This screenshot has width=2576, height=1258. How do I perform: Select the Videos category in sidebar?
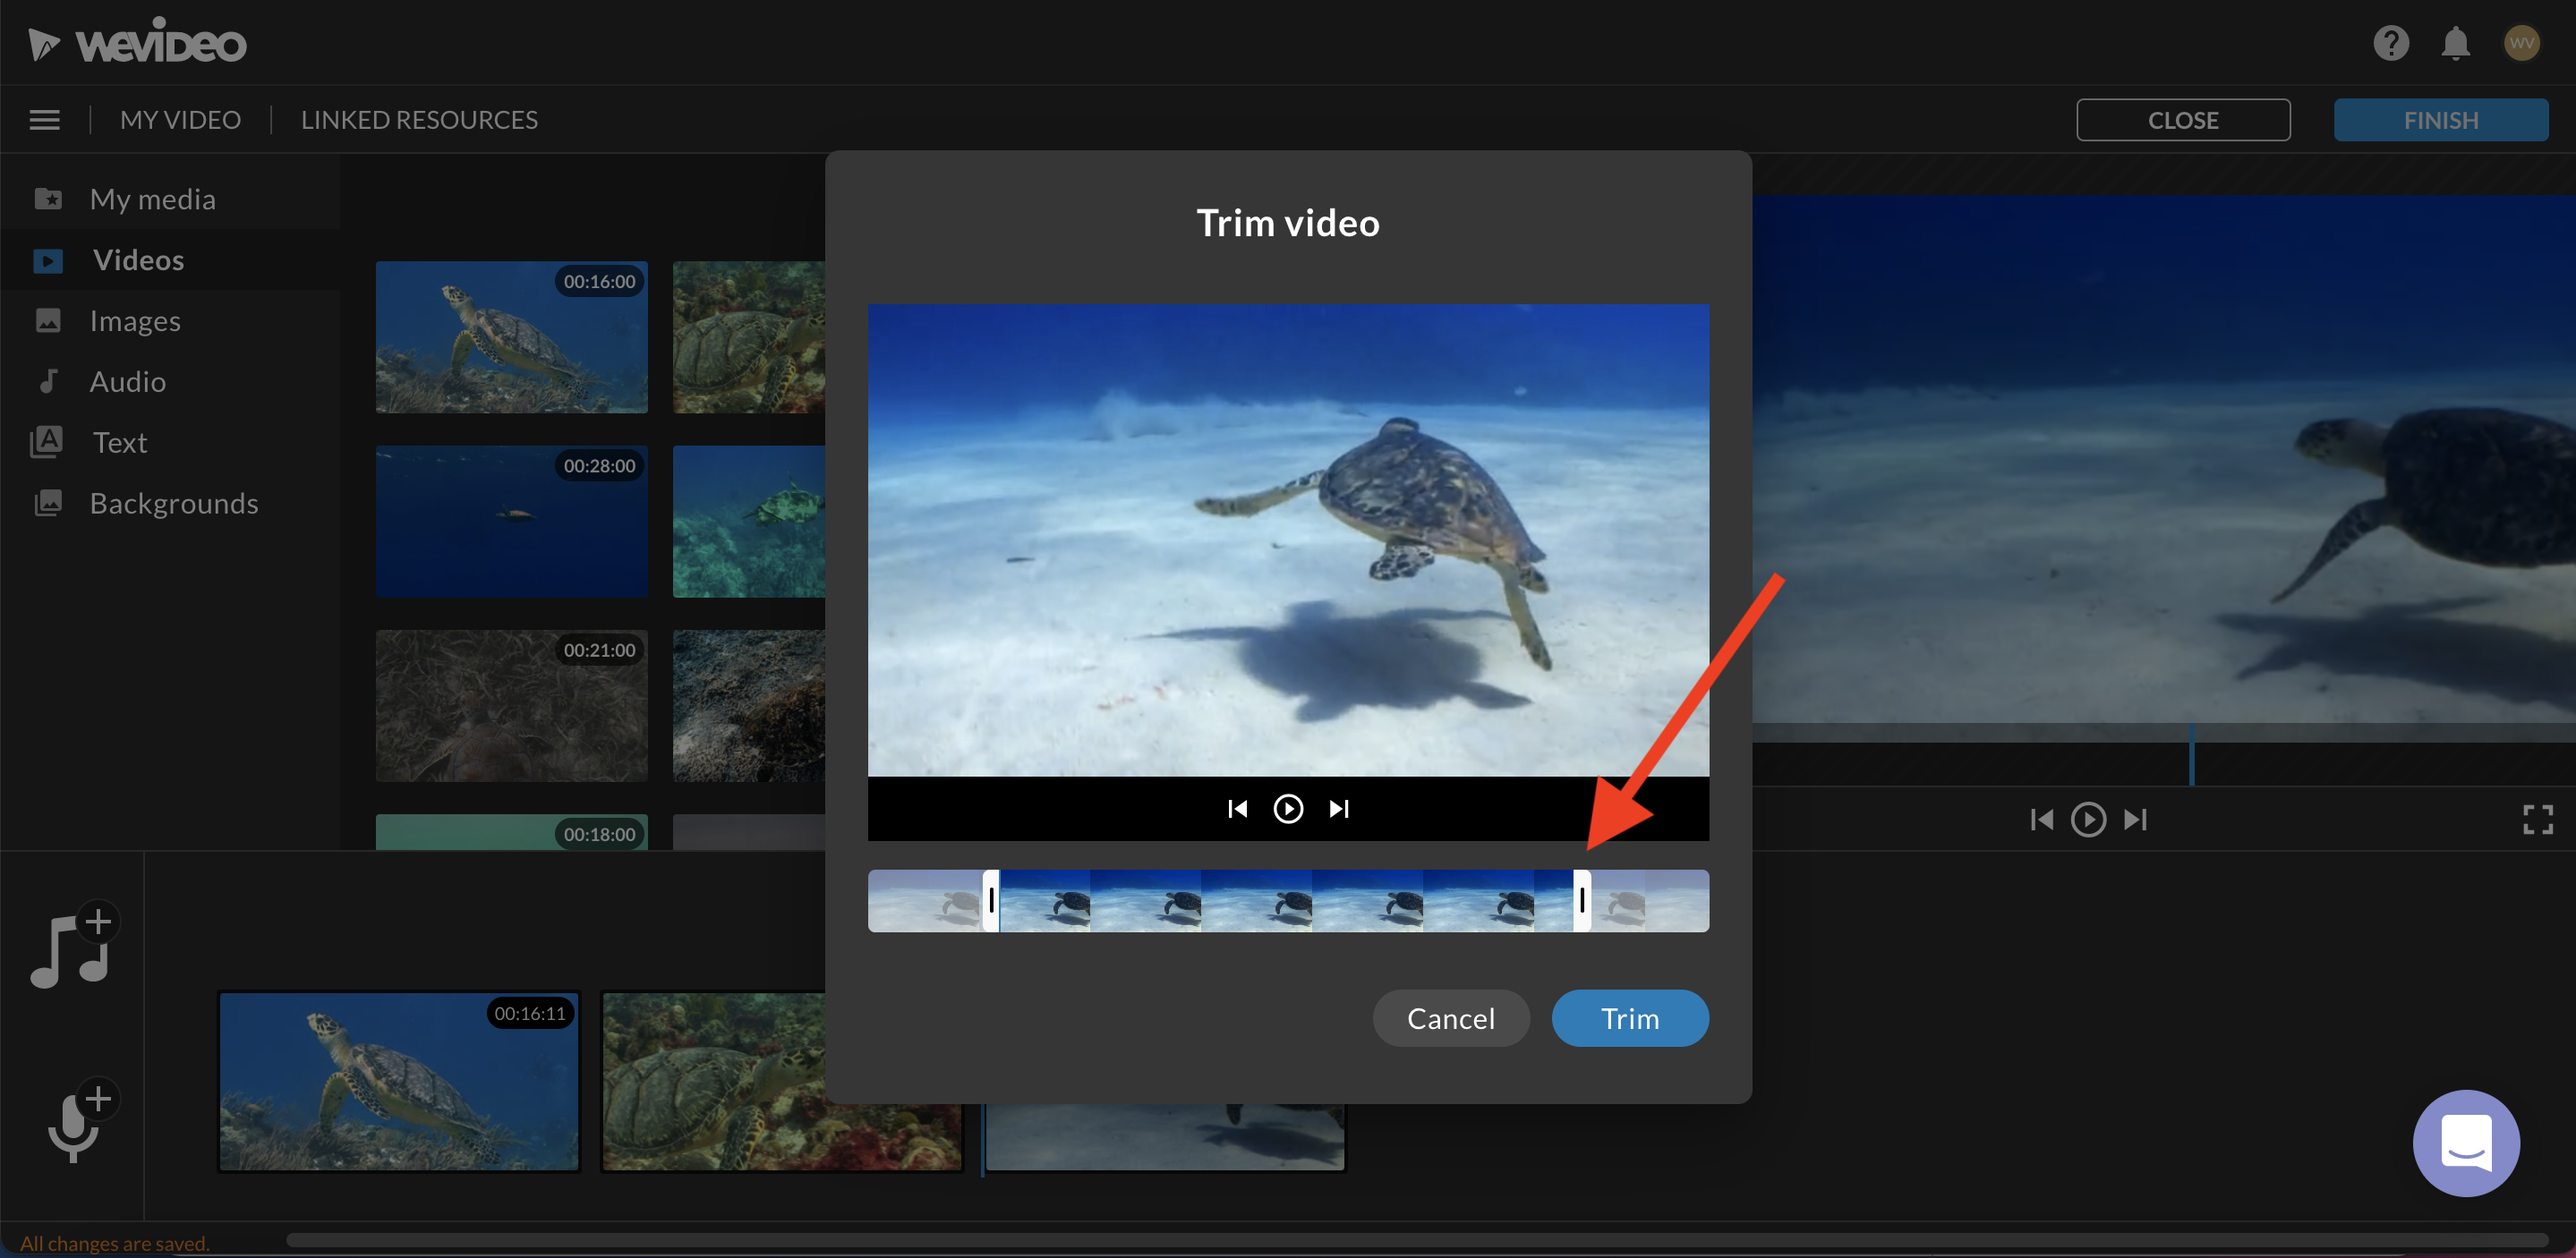click(138, 258)
